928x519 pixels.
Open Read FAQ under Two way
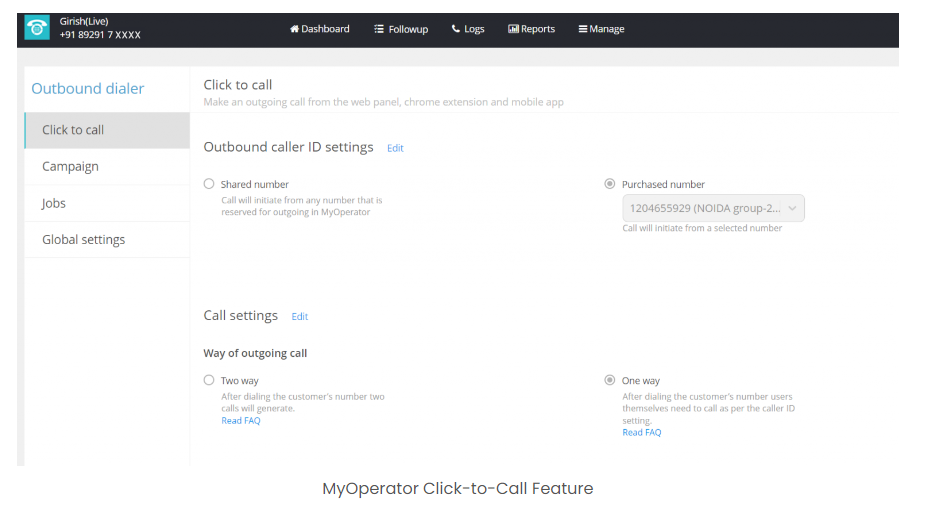(241, 421)
